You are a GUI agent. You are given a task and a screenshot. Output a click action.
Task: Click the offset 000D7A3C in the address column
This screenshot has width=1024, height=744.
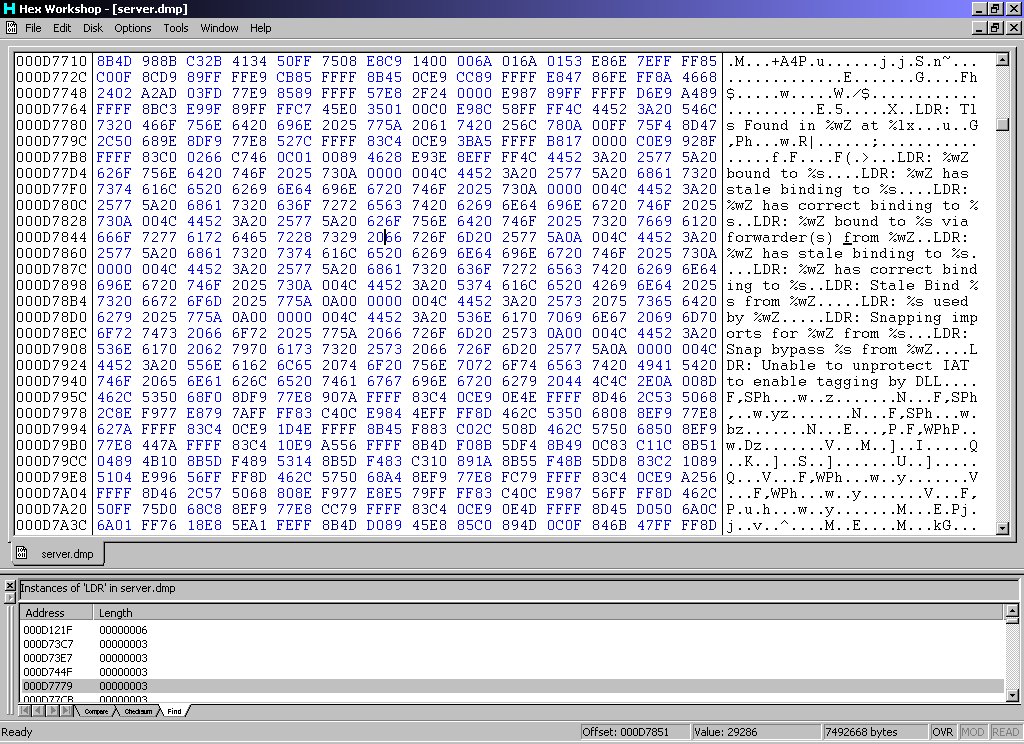pyautogui.click(x=52, y=525)
